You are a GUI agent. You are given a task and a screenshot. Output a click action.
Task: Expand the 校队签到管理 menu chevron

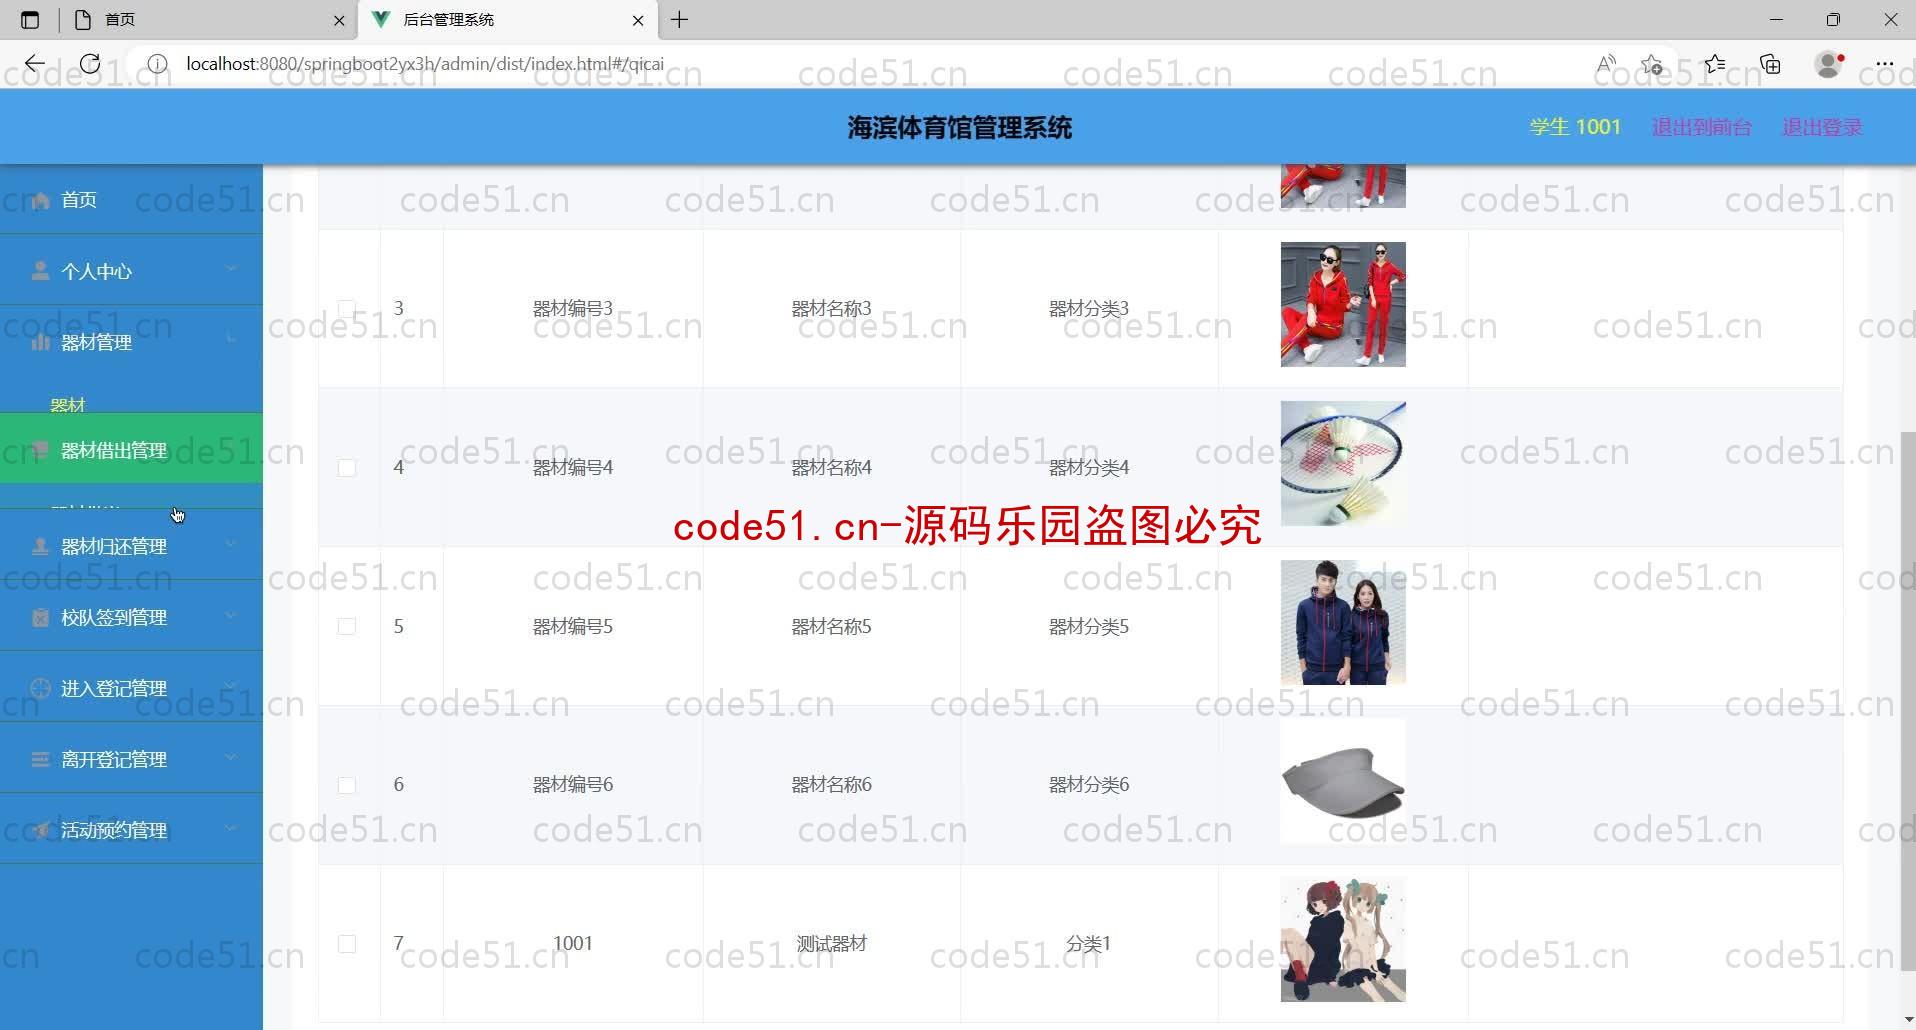pos(231,615)
